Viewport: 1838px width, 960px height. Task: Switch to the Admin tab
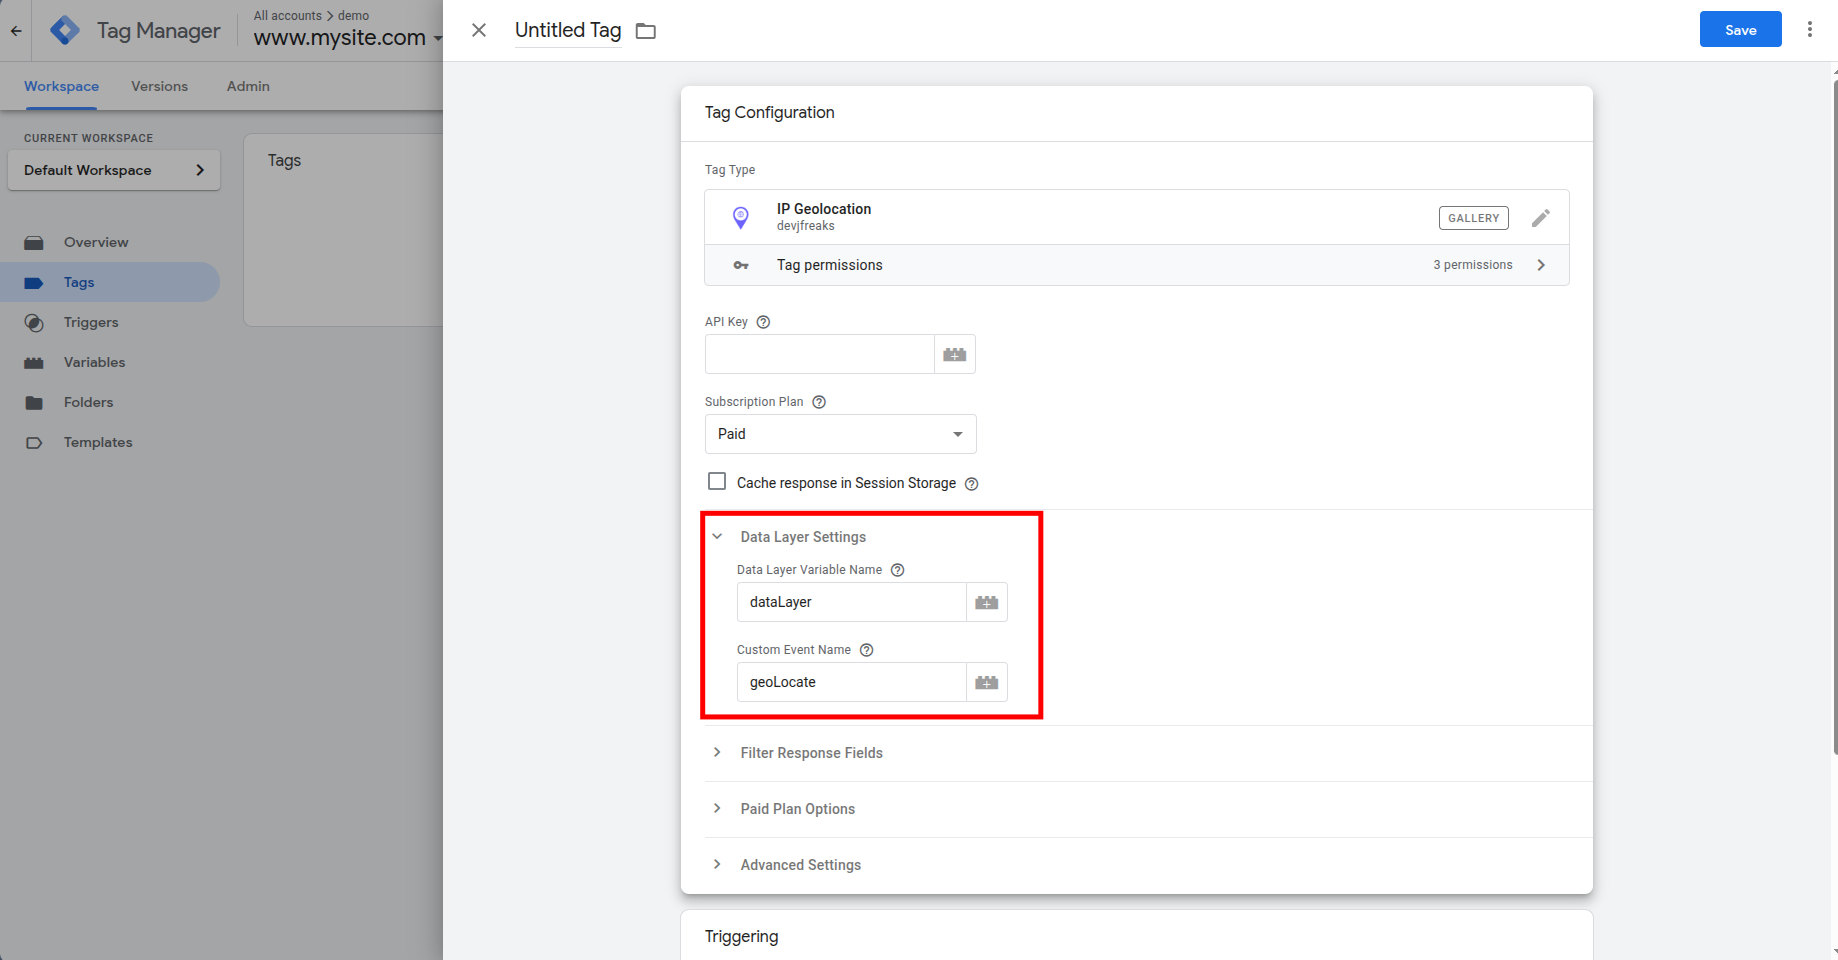click(x=248, y=86)
